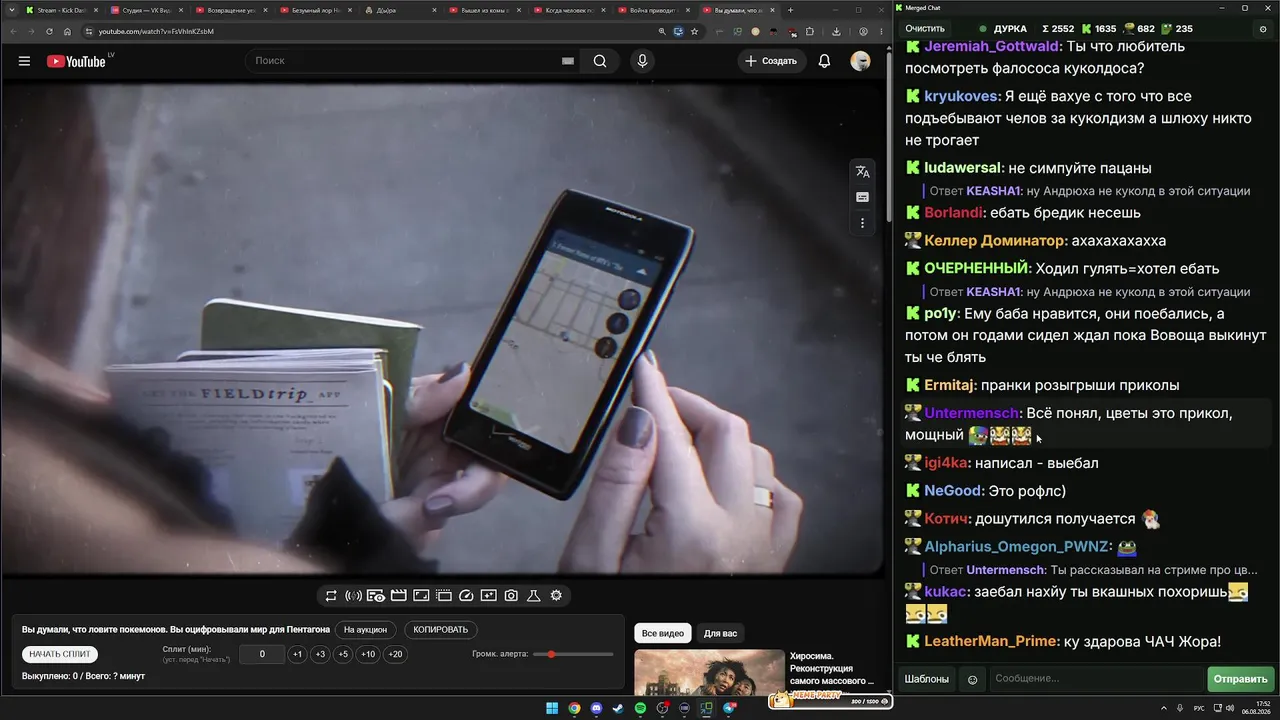Click the screen-with-sparkle icon in the player toolbar
The image size is (1280, 720).
[488, 596]
